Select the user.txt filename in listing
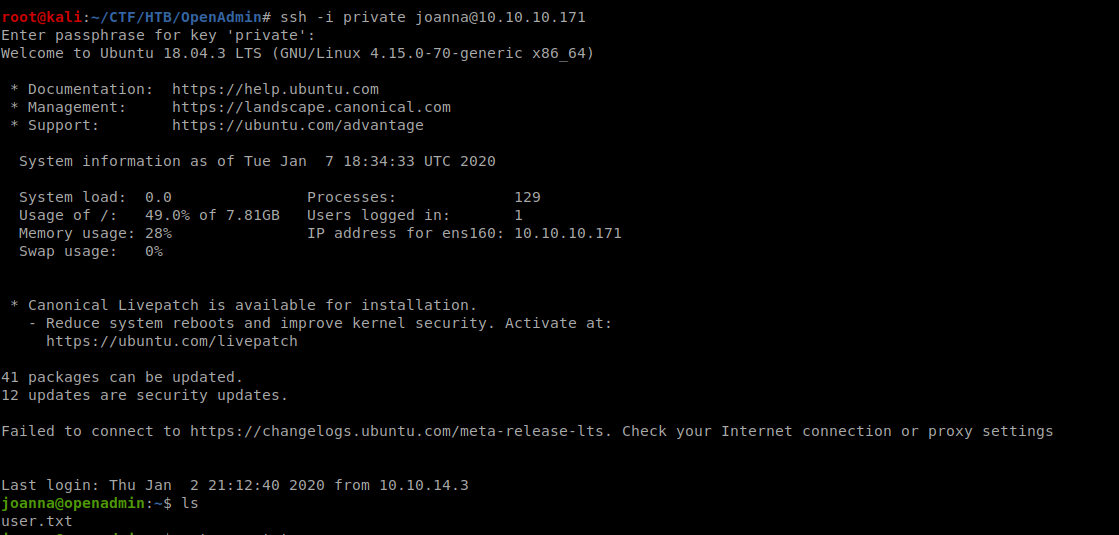Image resolution: width=1119 pixels, height=535 pixels. tap(37, 521)
